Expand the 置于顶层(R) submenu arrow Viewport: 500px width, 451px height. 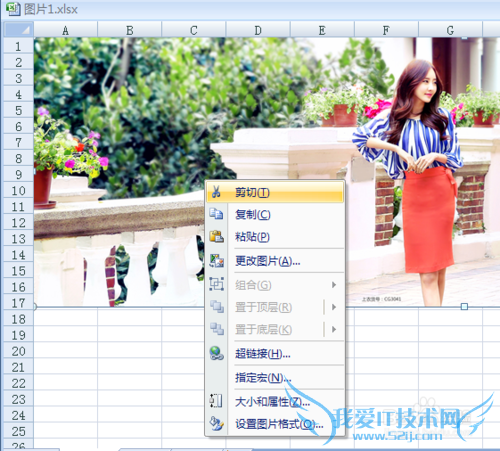(x=334, y=307)
